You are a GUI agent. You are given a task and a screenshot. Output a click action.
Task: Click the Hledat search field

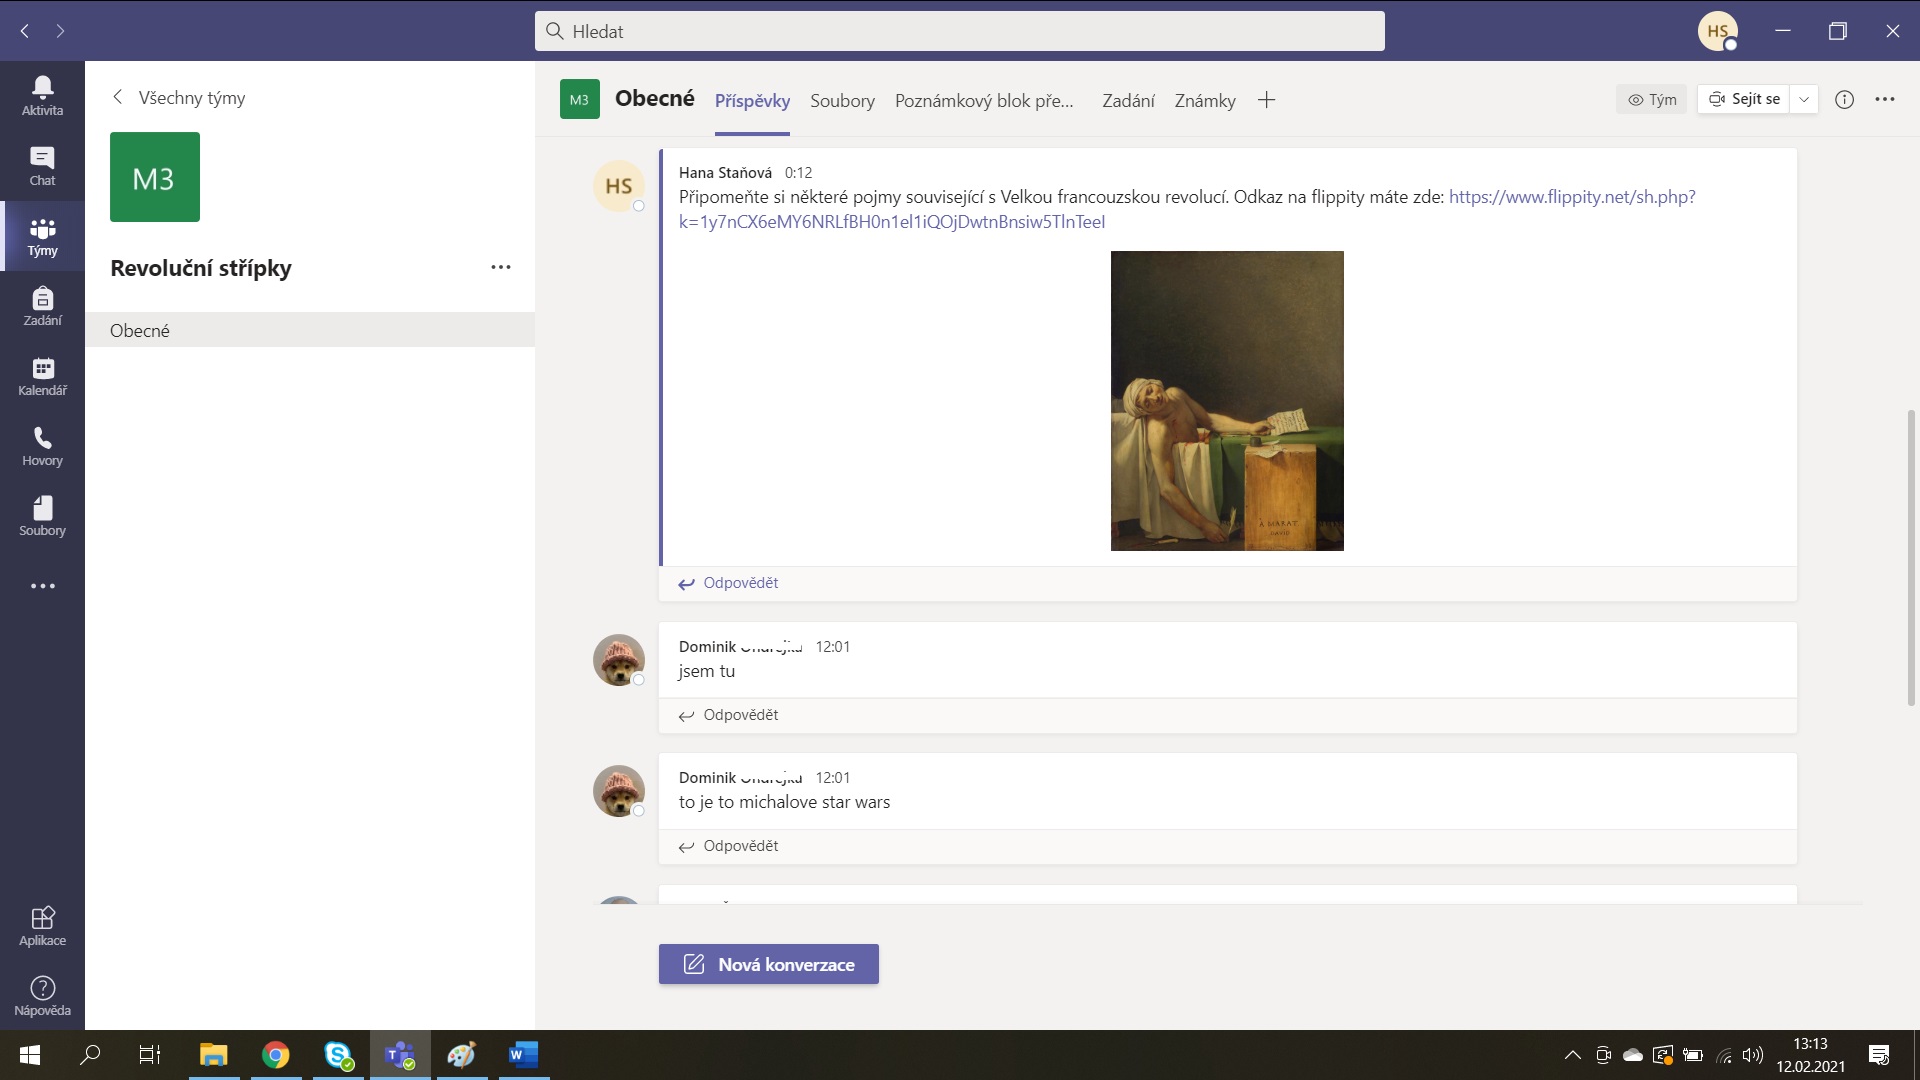point(960,31)
